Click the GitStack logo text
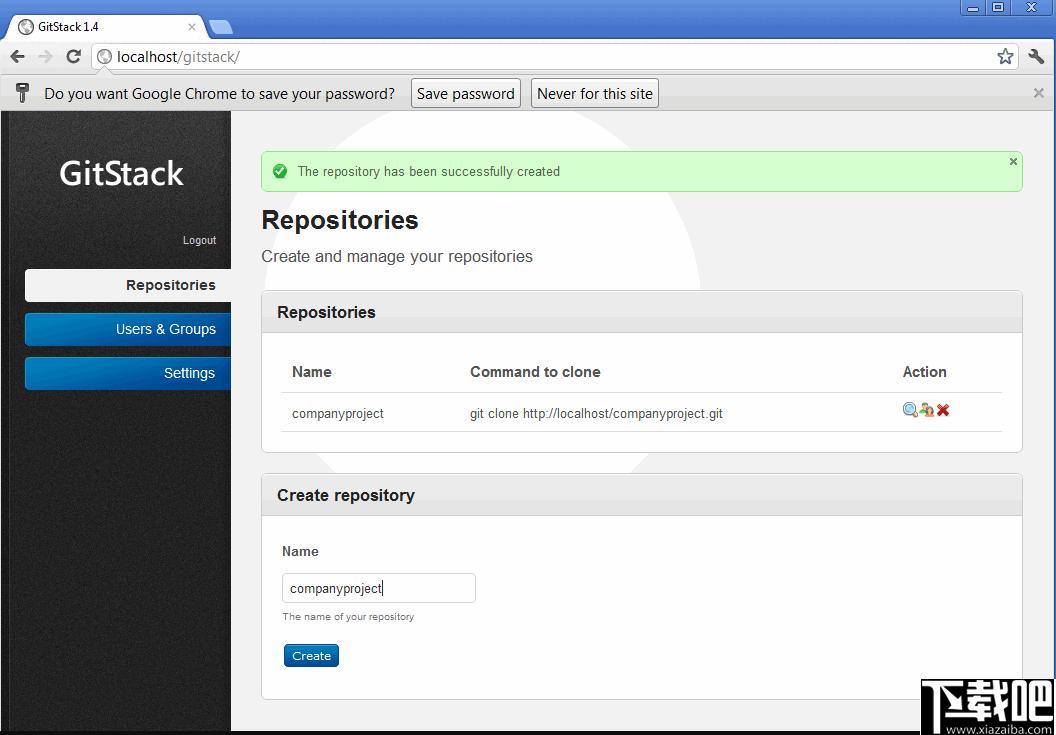Screen dimensions: 1056x735 point(121,174)
